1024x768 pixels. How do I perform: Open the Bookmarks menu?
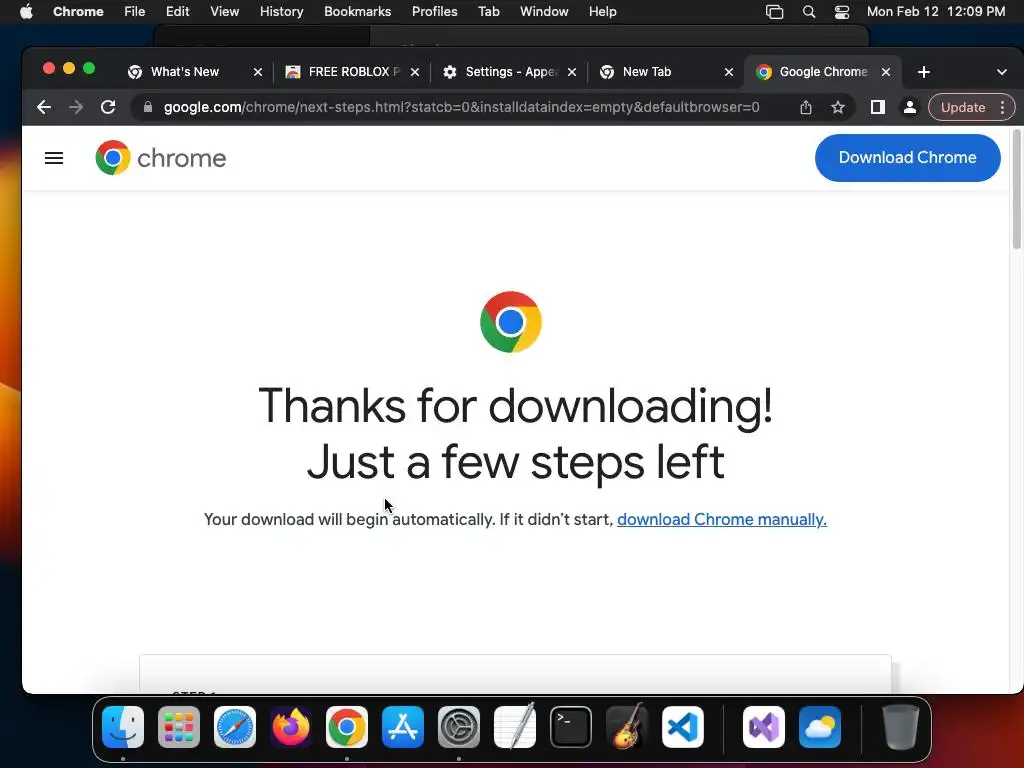357,12
